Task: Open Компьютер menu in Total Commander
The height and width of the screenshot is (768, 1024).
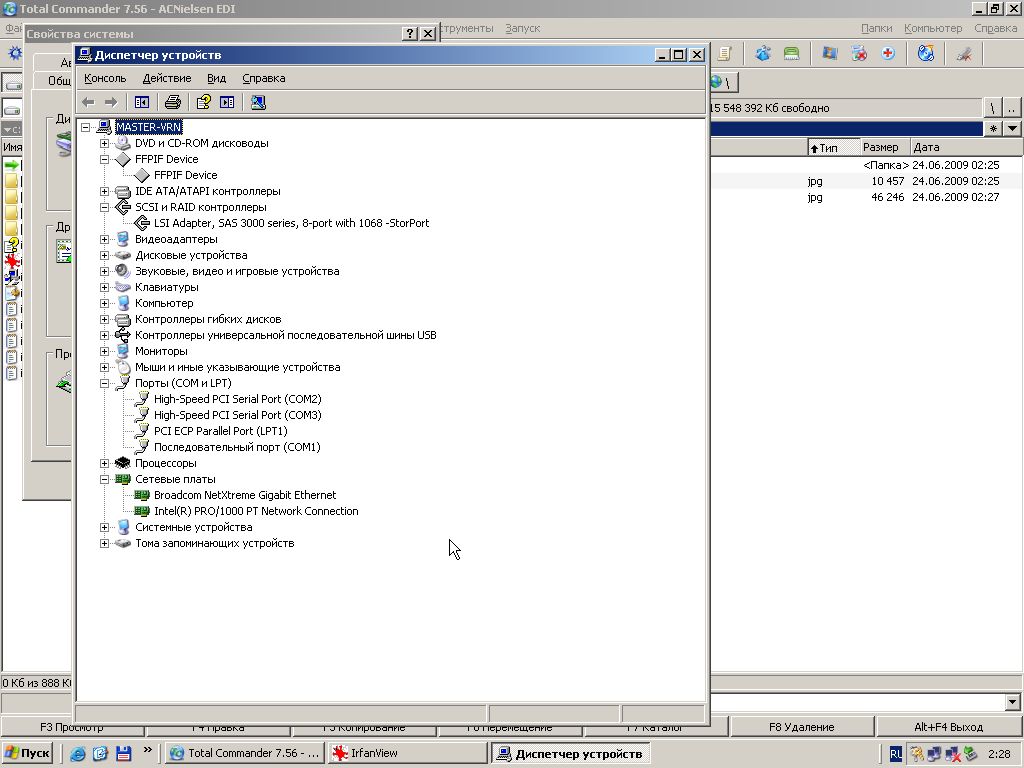Action: tap(933, 28)
